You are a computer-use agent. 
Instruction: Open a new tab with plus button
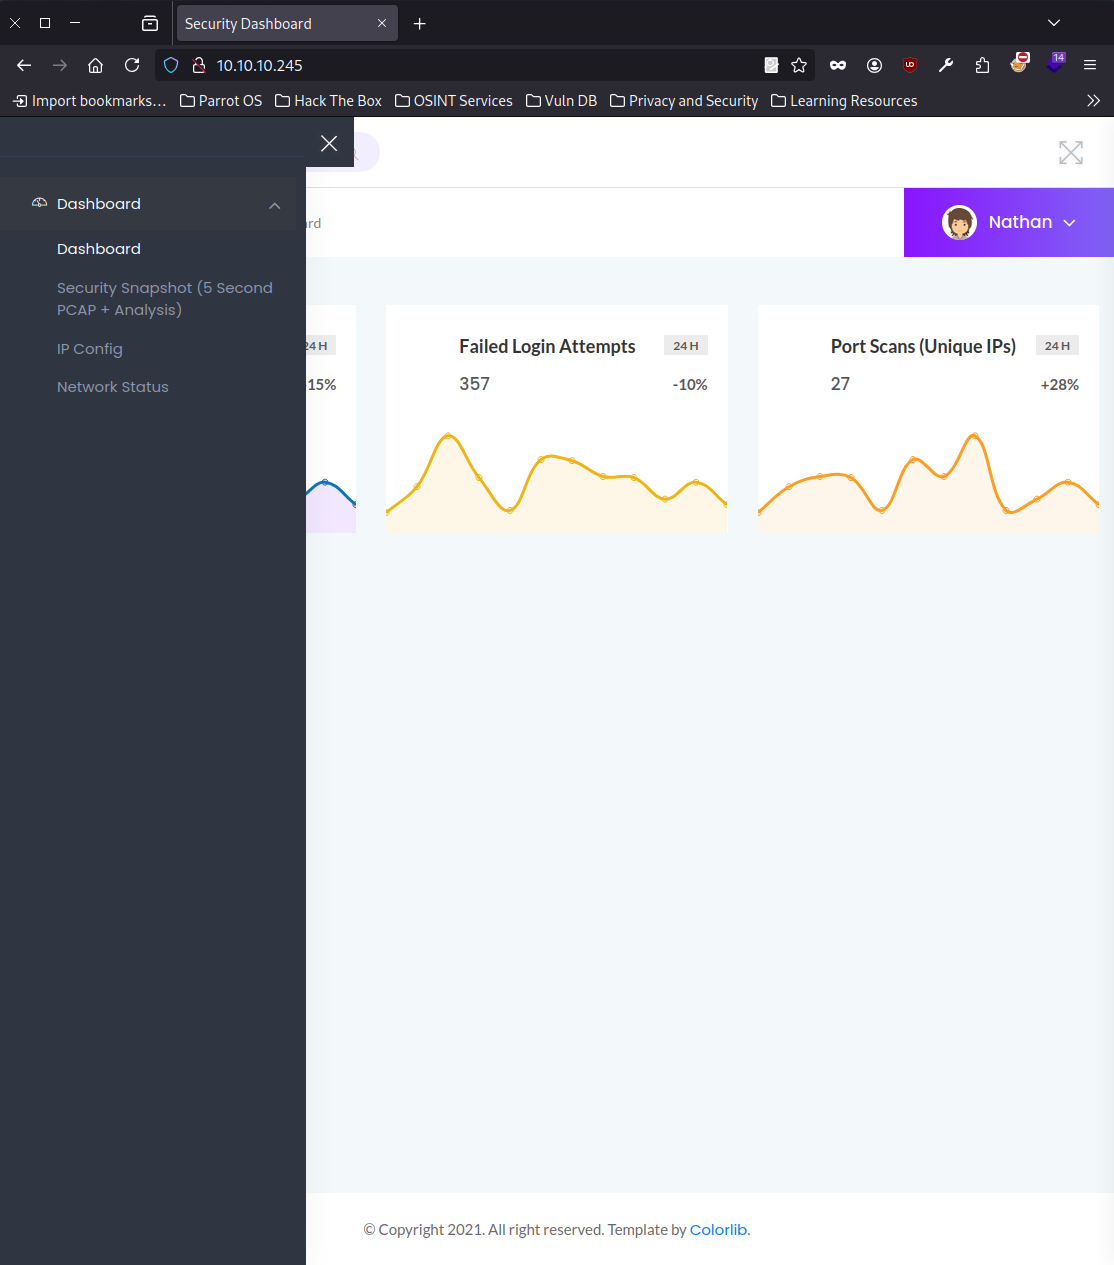420,23
